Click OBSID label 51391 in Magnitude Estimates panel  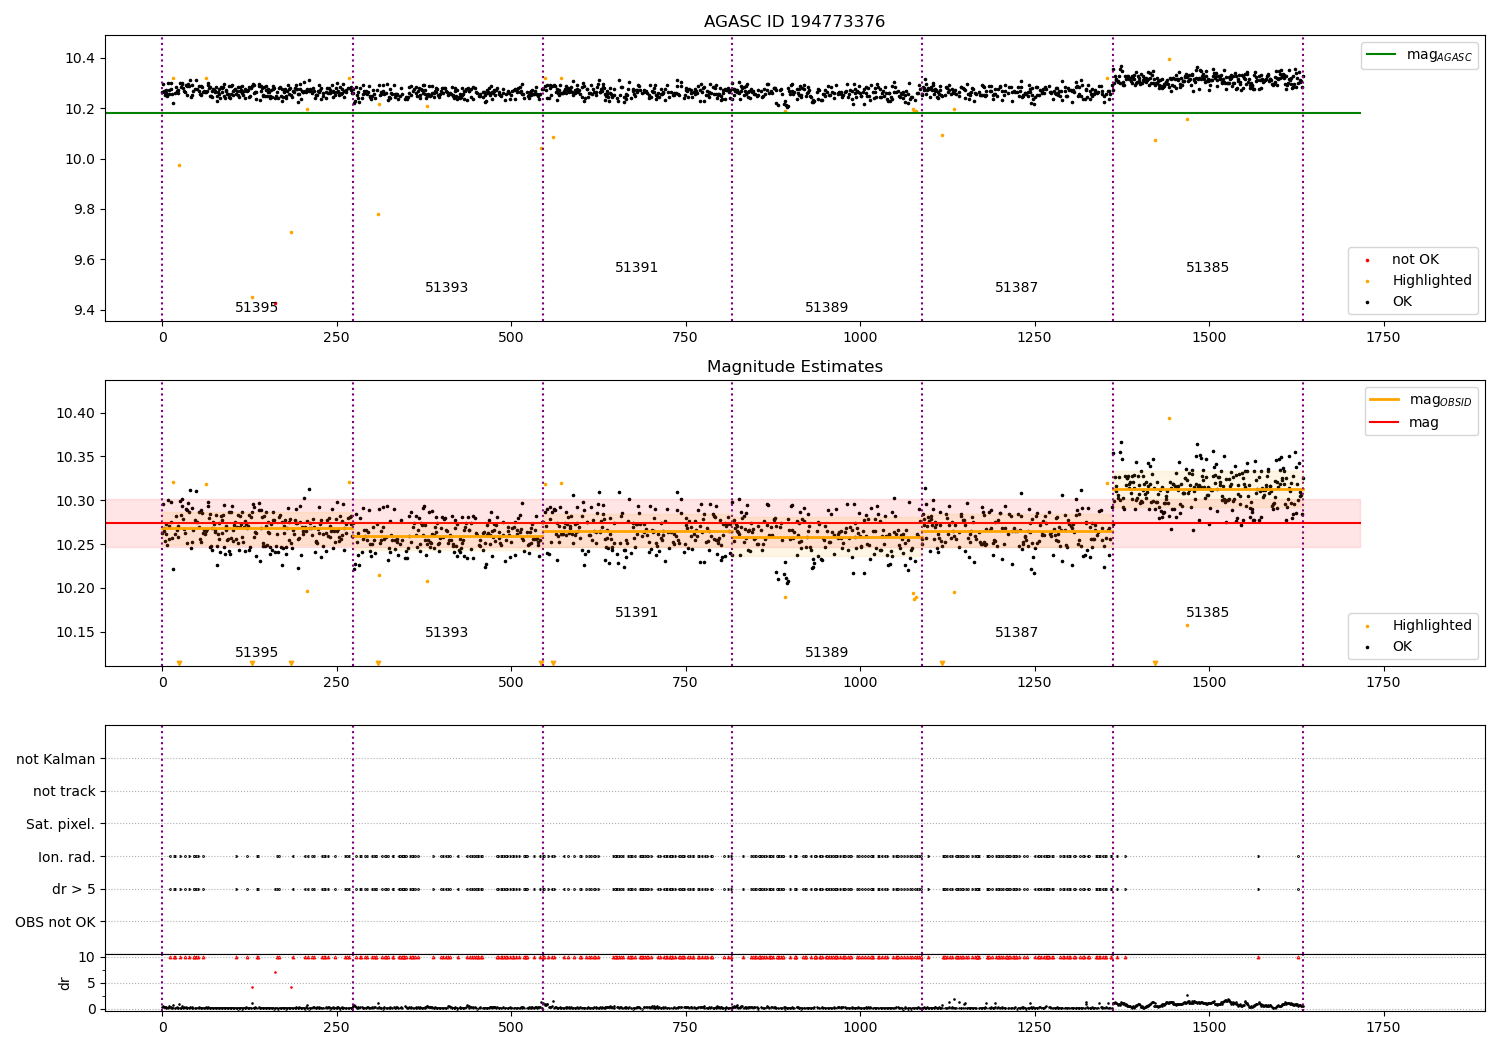[636, 613]
